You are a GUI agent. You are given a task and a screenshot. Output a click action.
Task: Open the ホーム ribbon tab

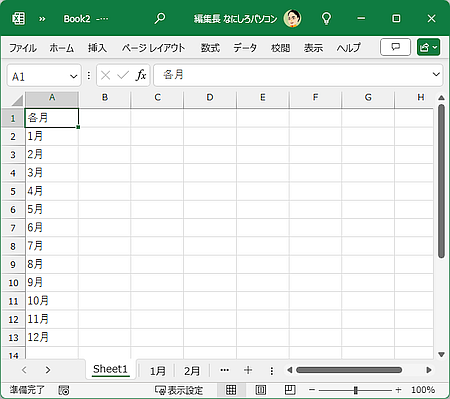coord(62,48)
